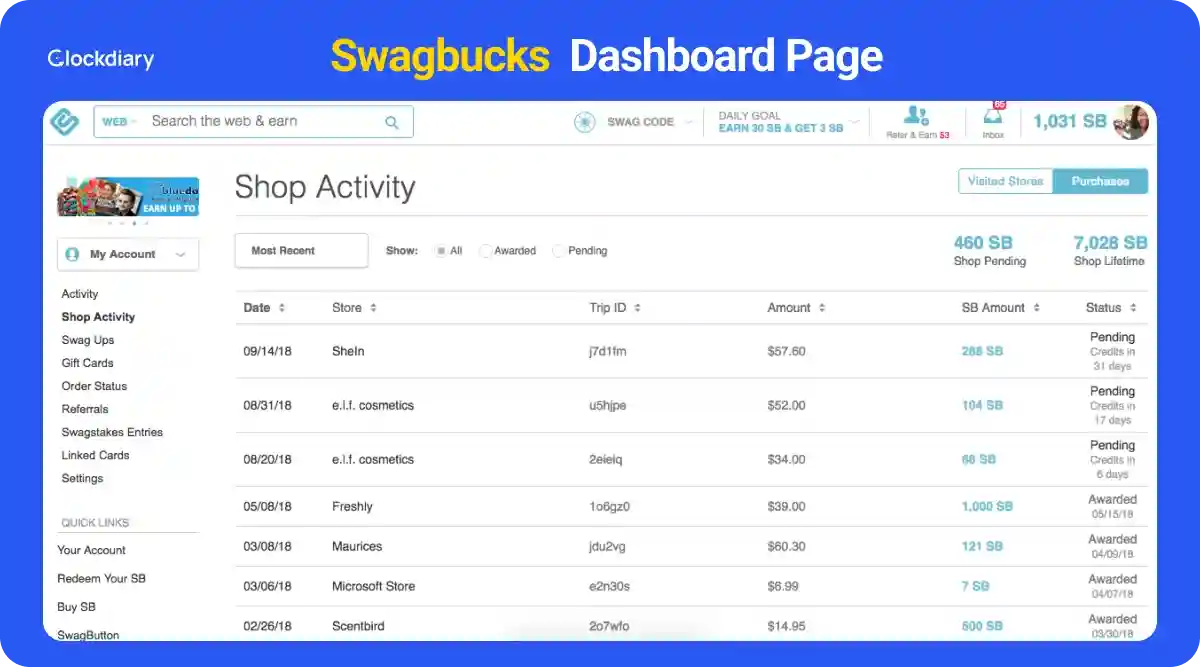The width and height of the screenshot is (1200, 667).
Task: Switch to Purchases tab
Action: click(1100, 181)
